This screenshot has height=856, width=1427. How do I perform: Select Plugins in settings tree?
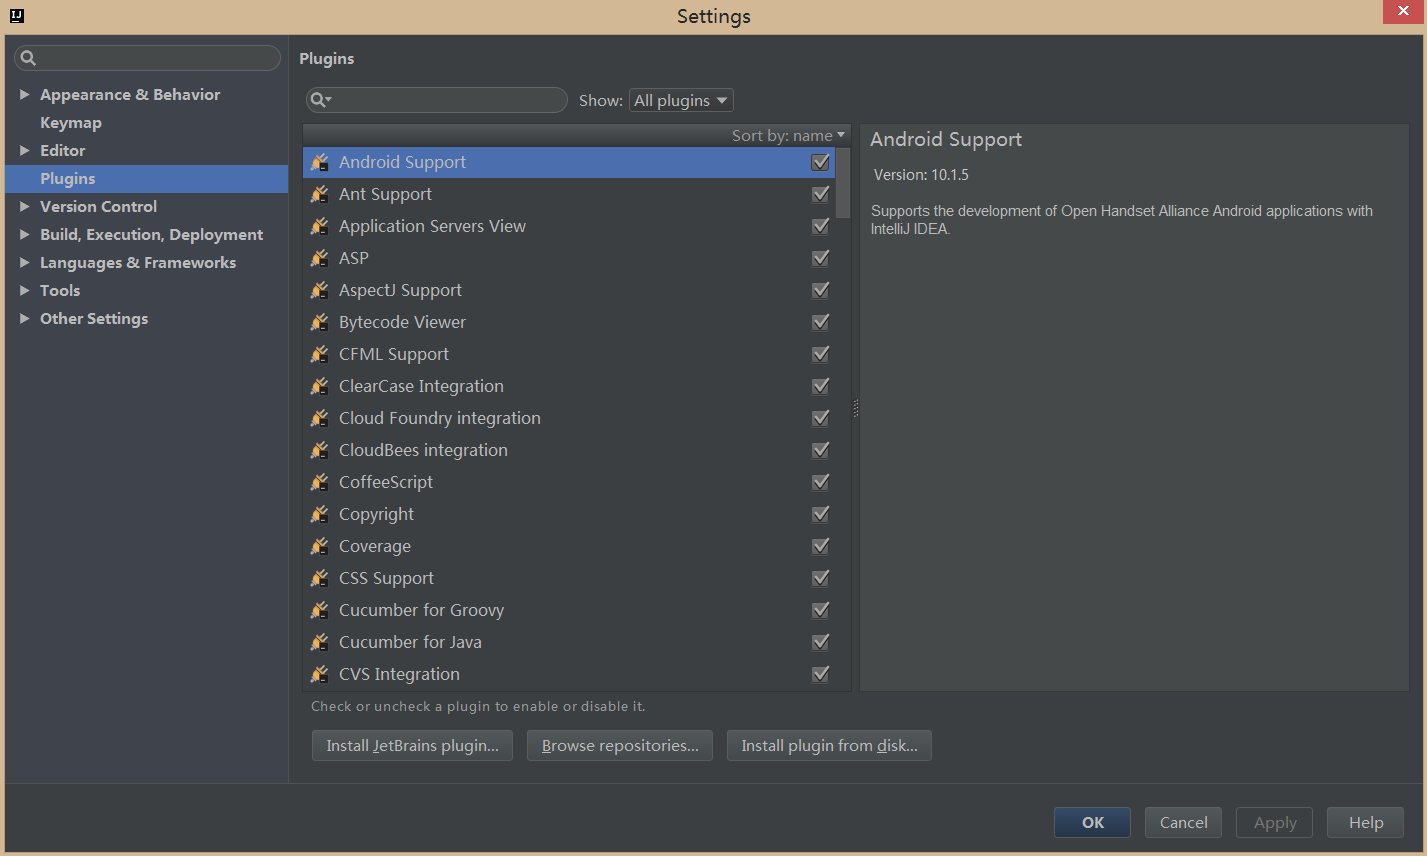click(147, 178)
